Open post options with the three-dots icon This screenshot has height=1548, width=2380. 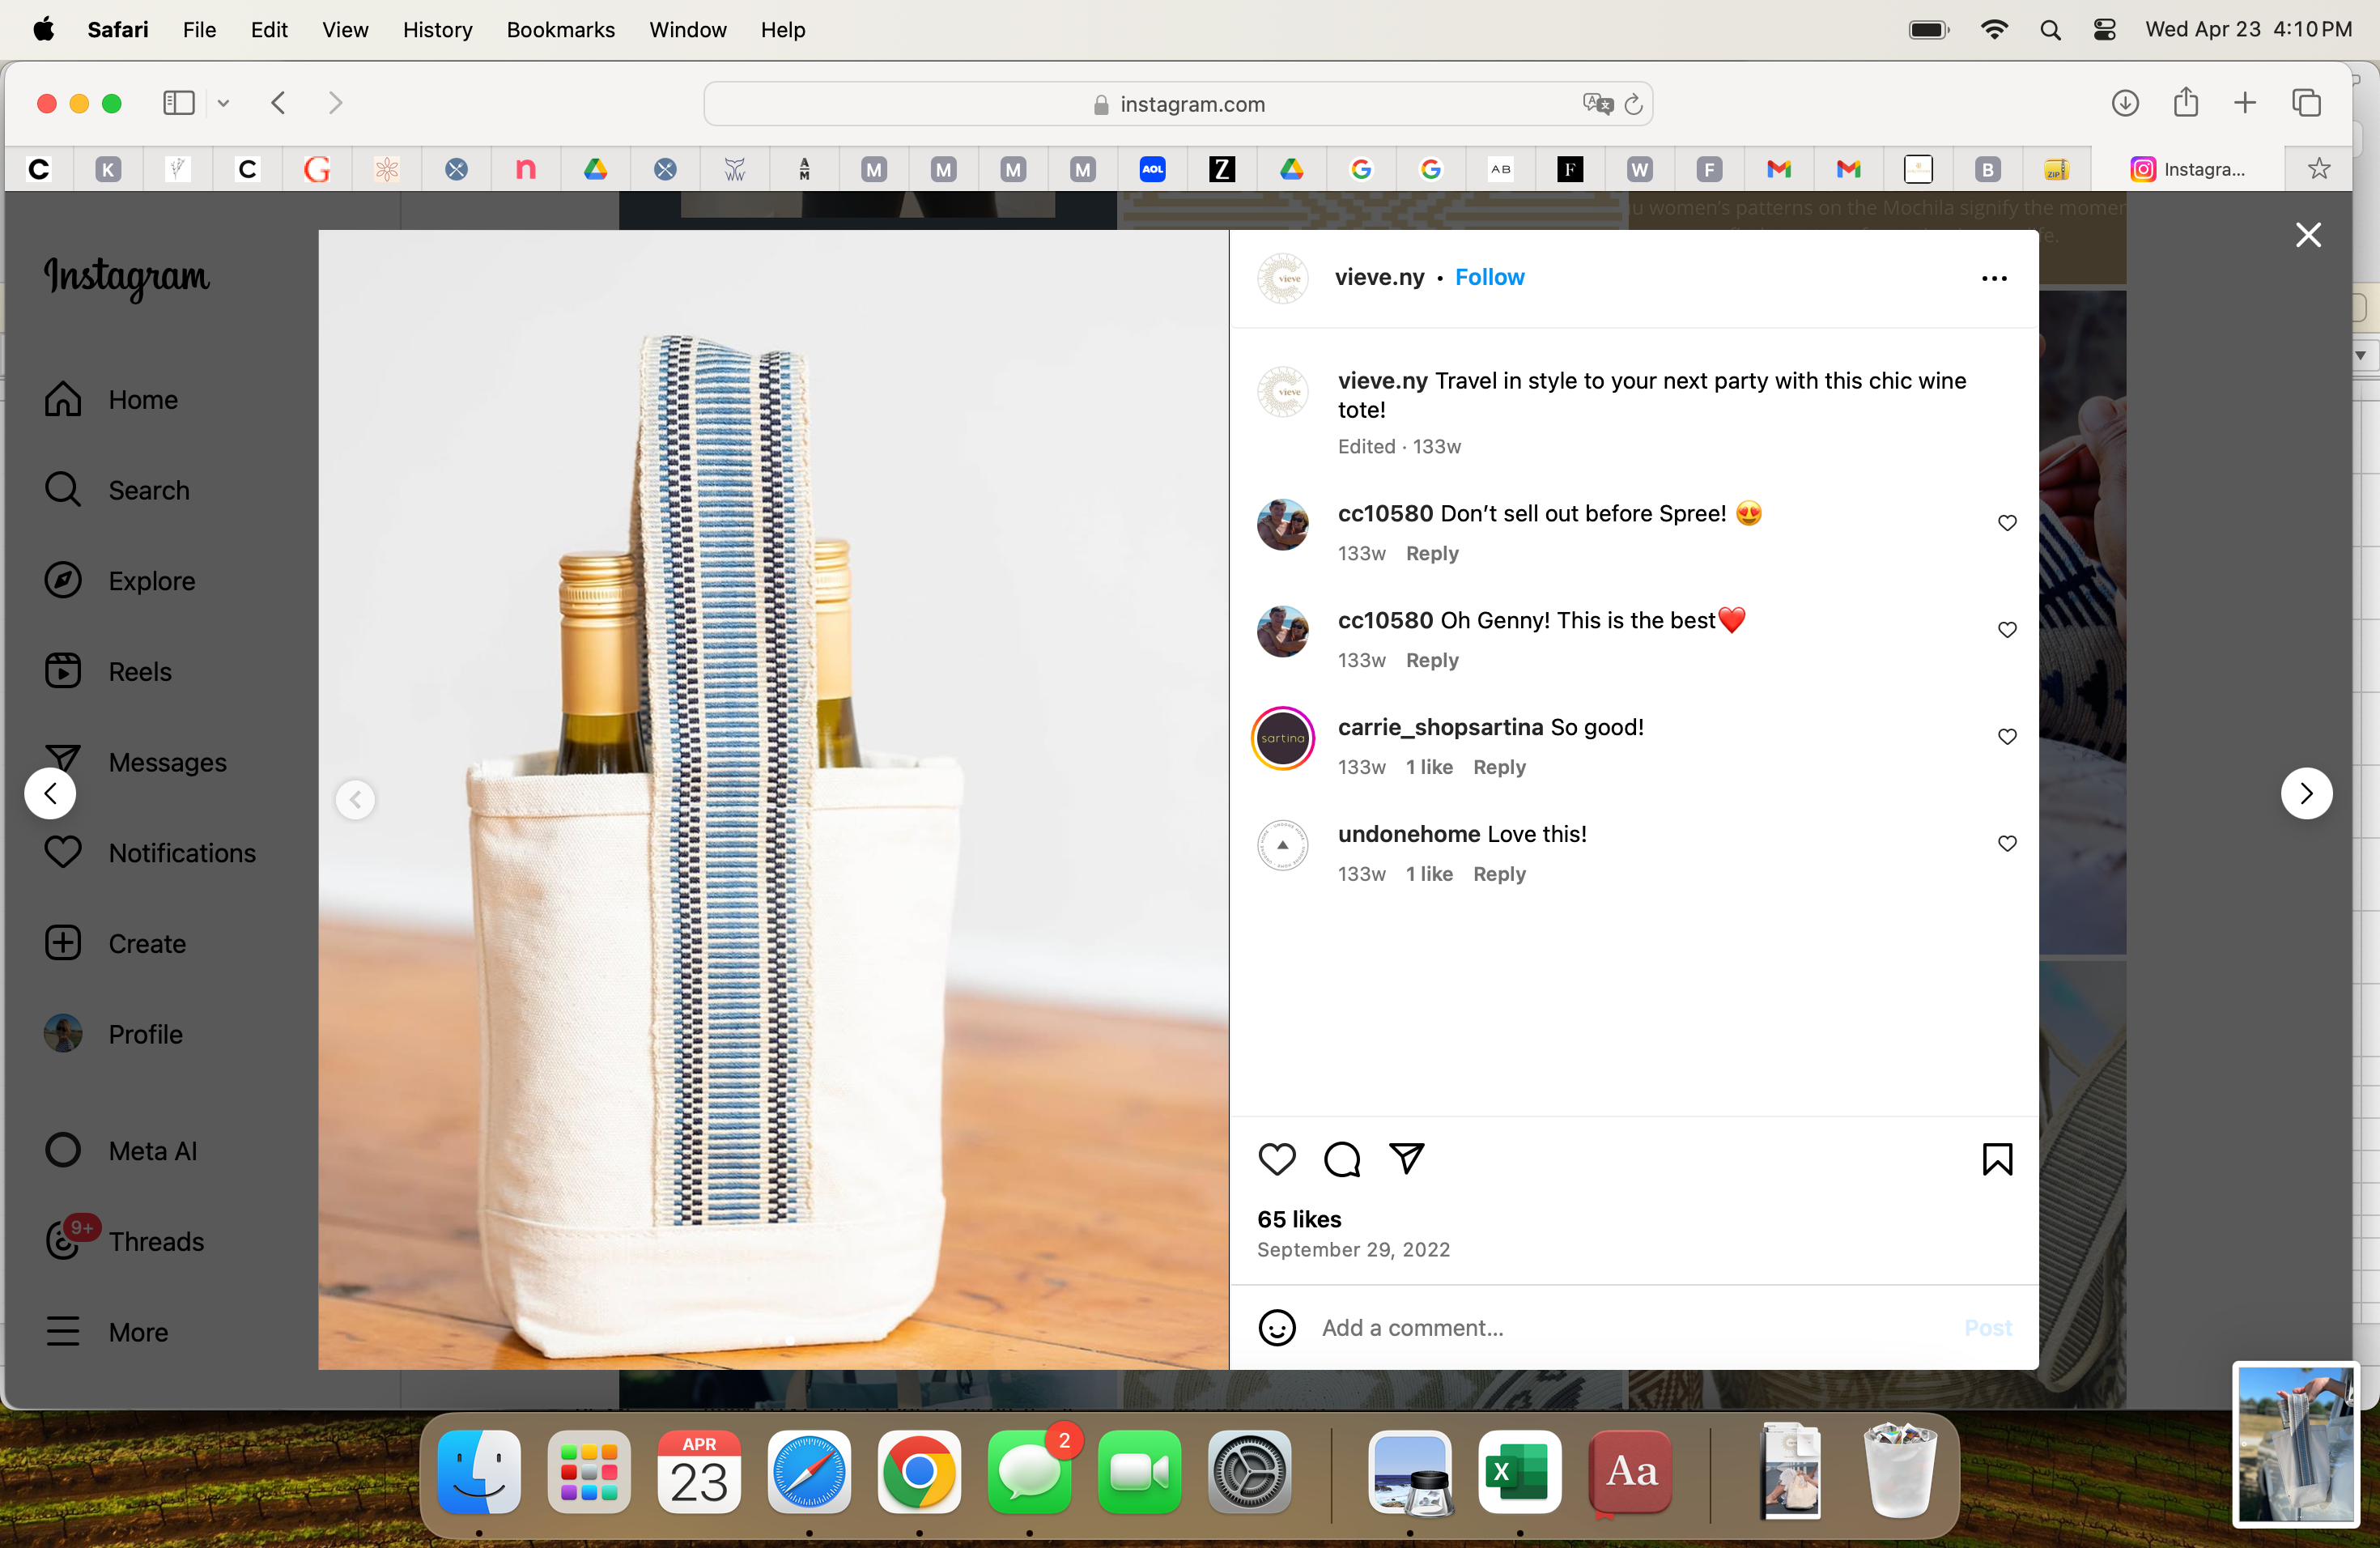click(x=1994, y=278)
